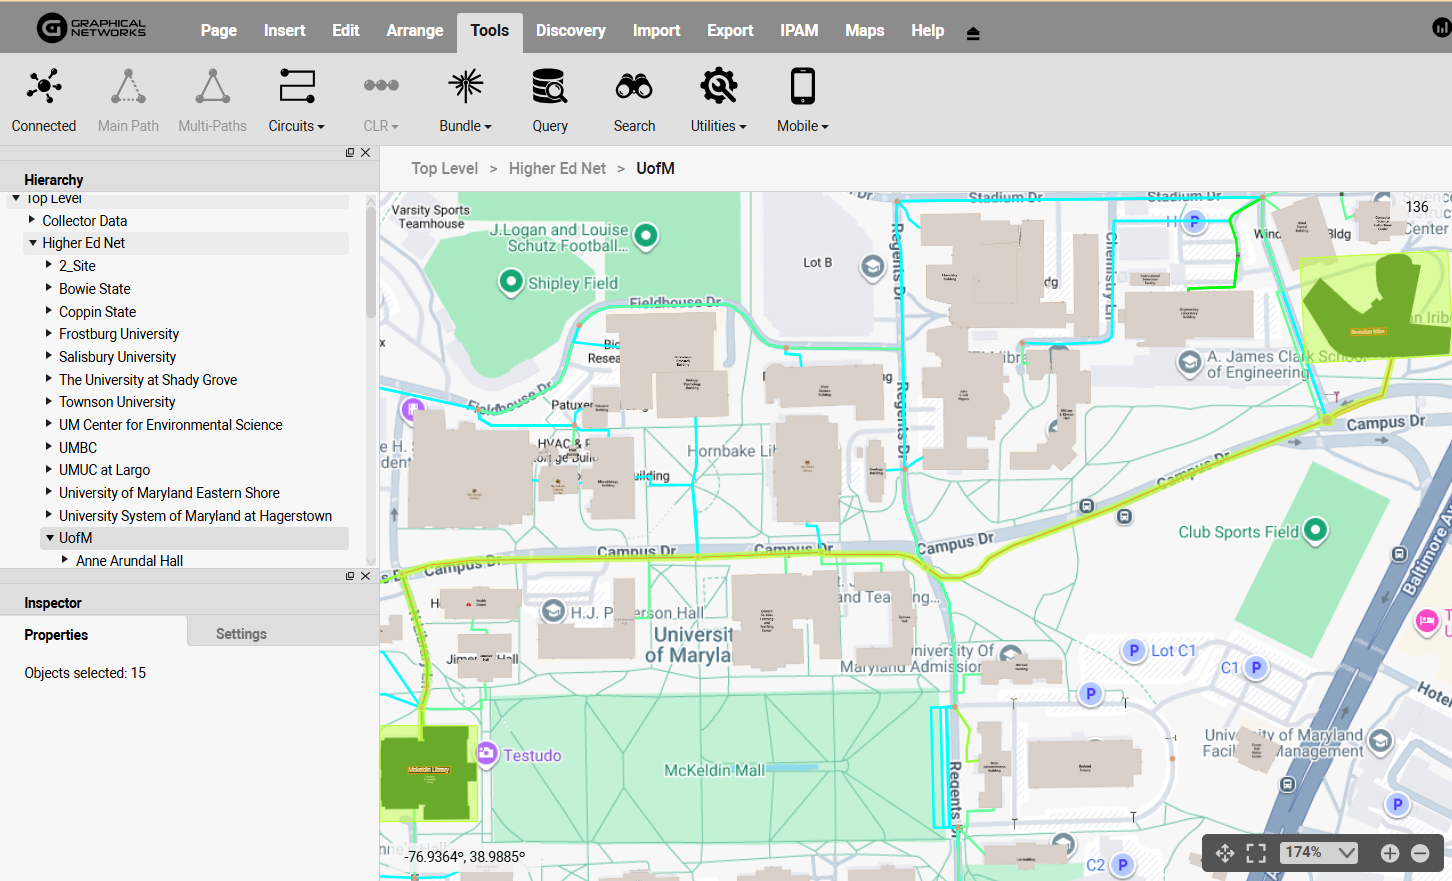Collapse the UofM tree node
Screen dimensions: 1452x881
(x=50, y=538)
